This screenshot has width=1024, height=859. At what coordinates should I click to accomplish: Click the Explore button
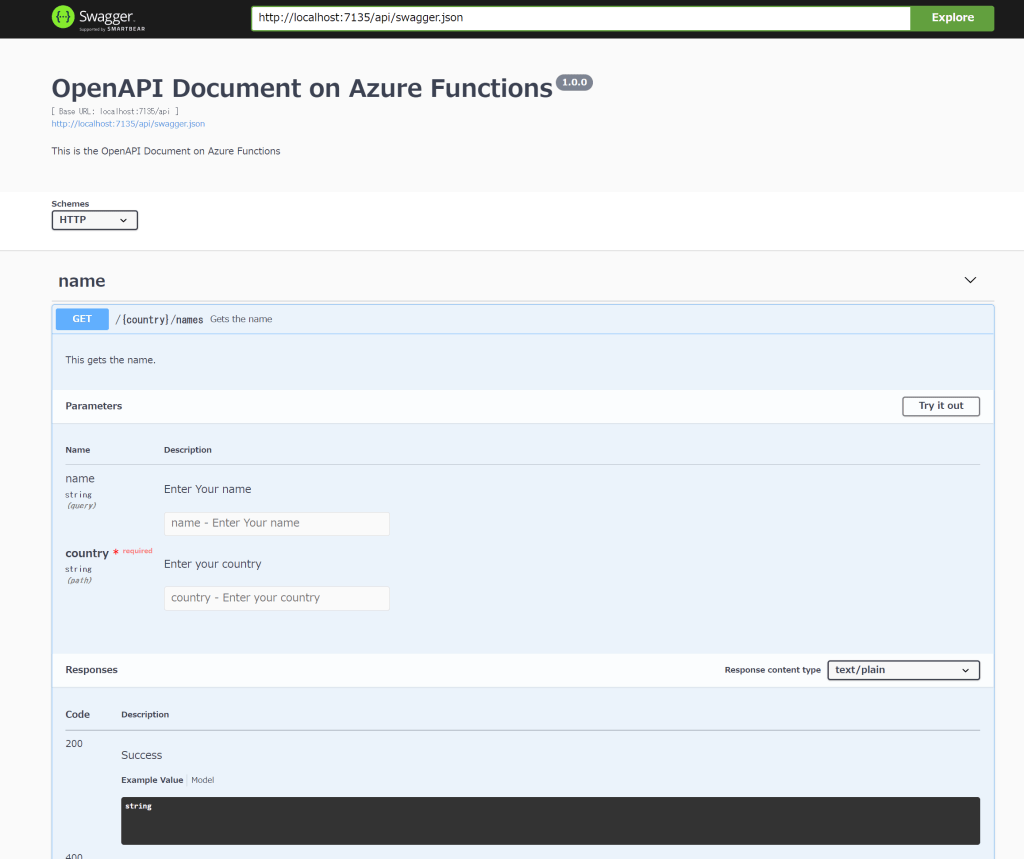950,17
